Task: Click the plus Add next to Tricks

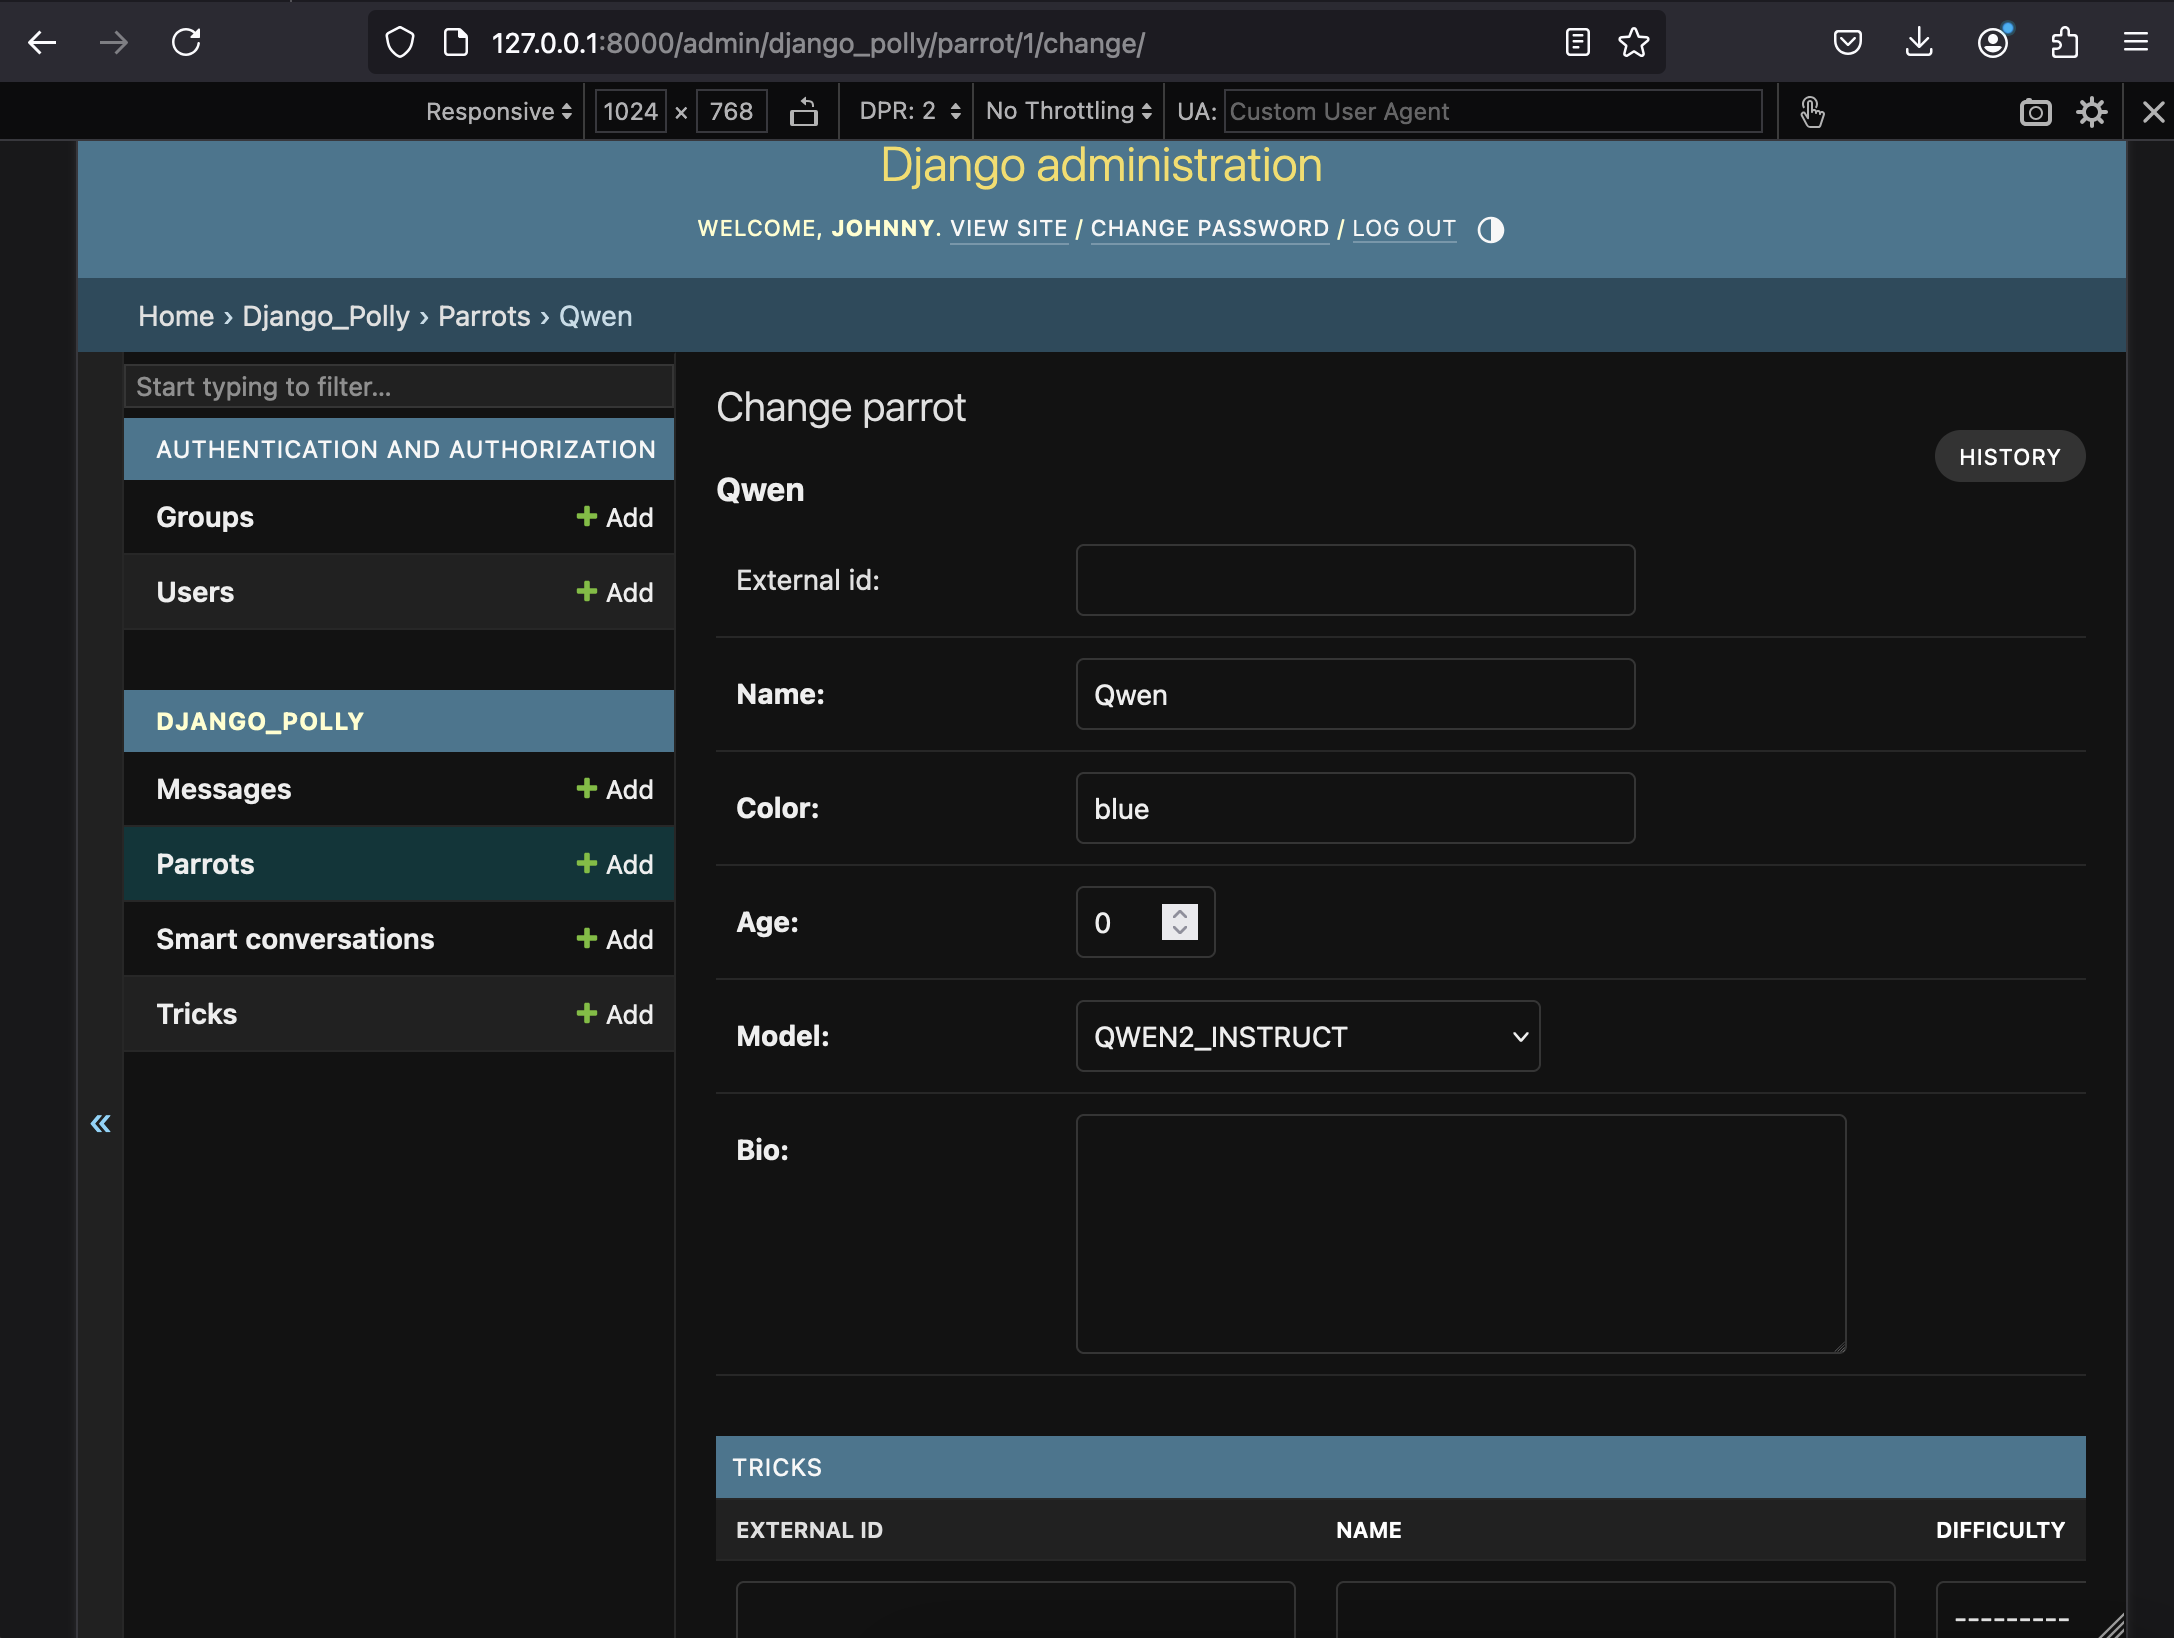Action: coord(614,1014)
